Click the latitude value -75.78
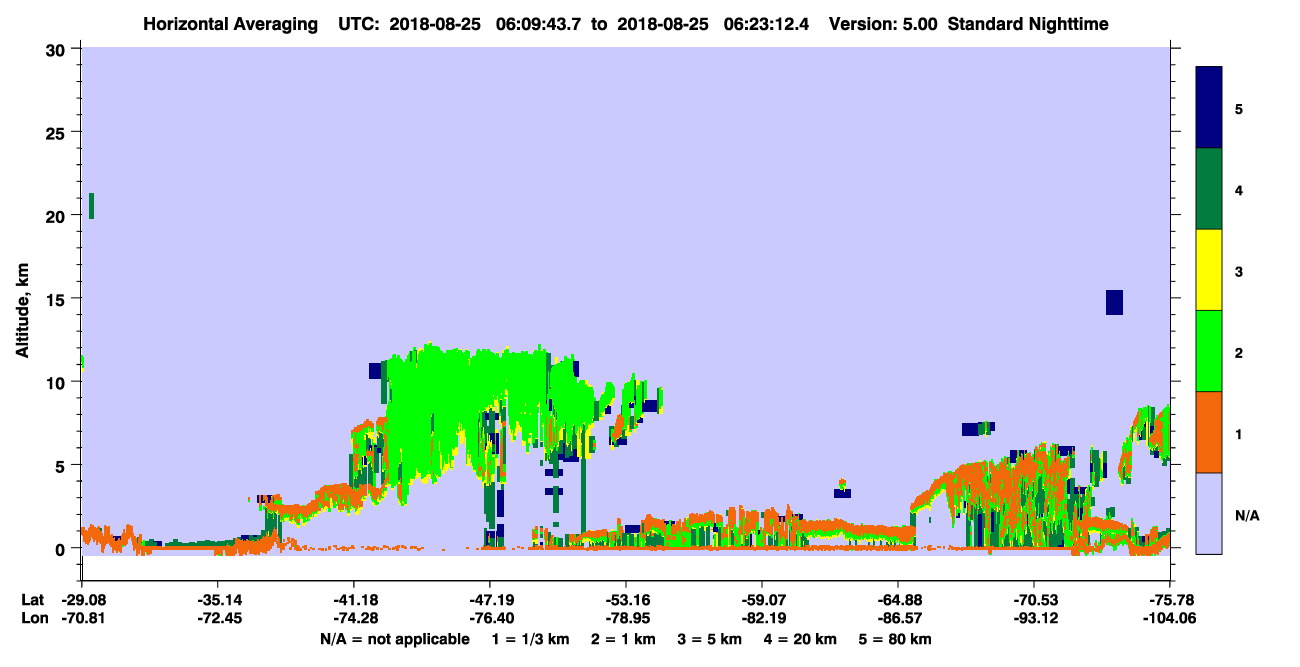This screenshot has height=667, width=1300. click(x=1170, y=600)
